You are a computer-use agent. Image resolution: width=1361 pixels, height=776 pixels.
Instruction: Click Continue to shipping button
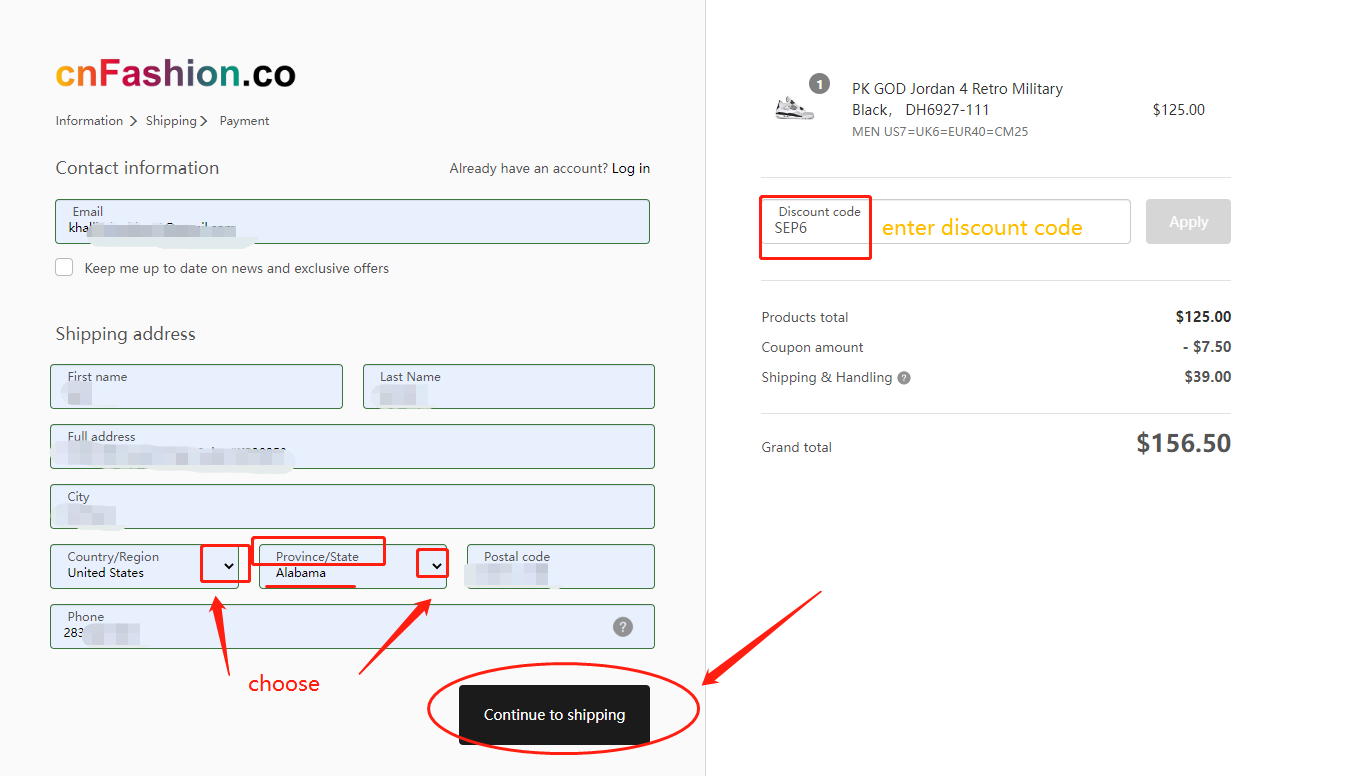[x=554, y=715]
